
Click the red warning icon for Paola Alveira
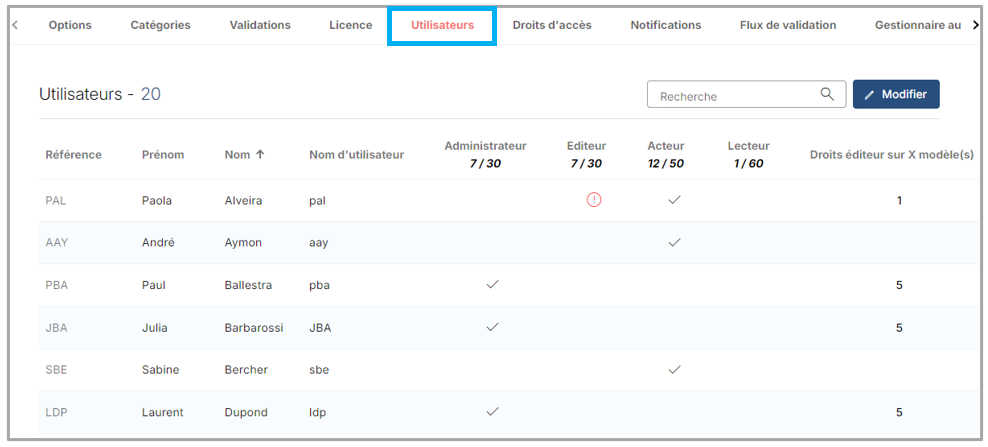pos(594,200)
